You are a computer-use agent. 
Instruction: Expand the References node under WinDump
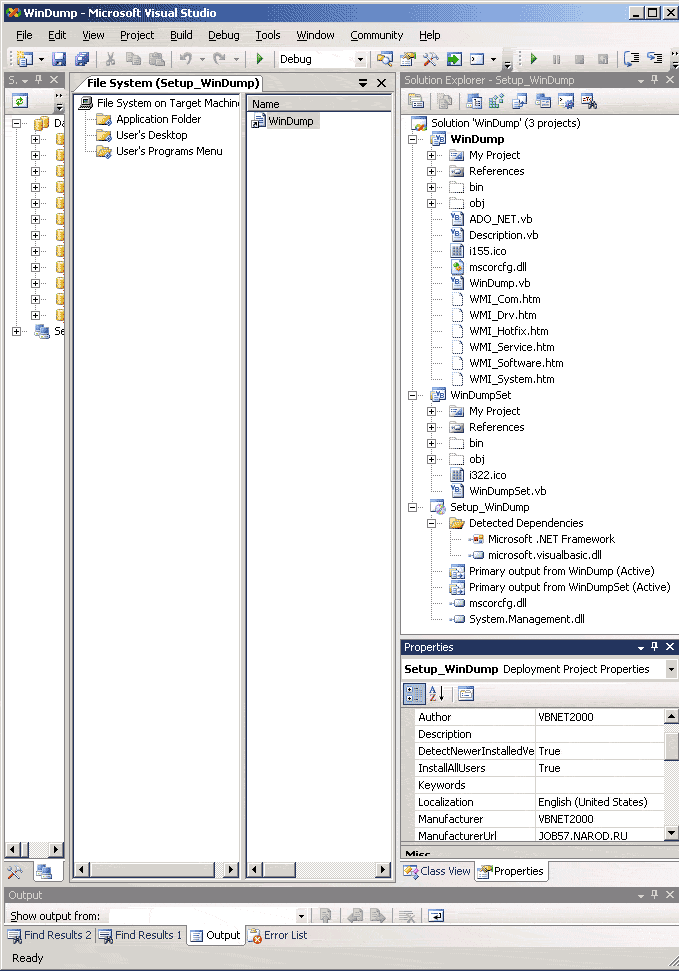(x=431, y=172)
